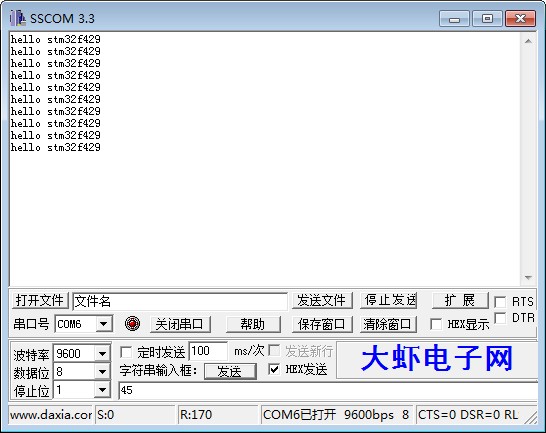Click the SSCOM application icon in title bar

17,18
